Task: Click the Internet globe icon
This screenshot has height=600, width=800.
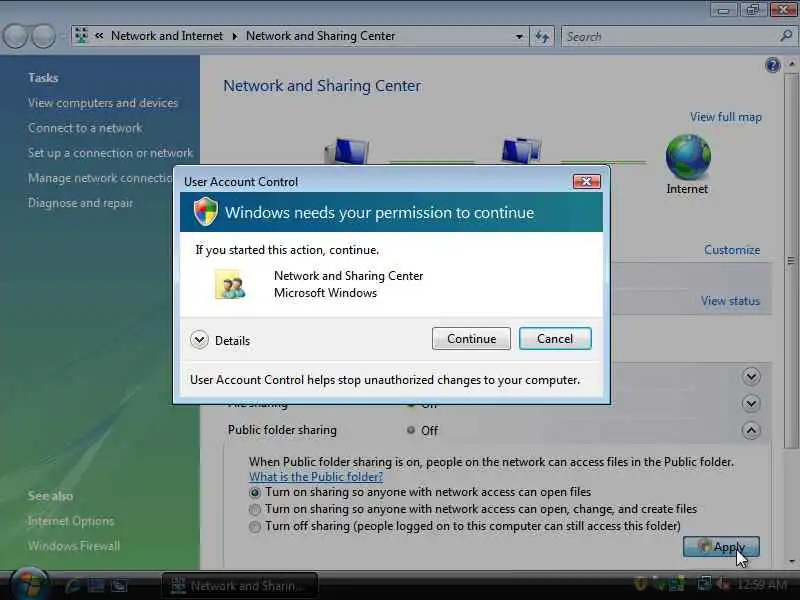Action: click(x=688, y=157)
